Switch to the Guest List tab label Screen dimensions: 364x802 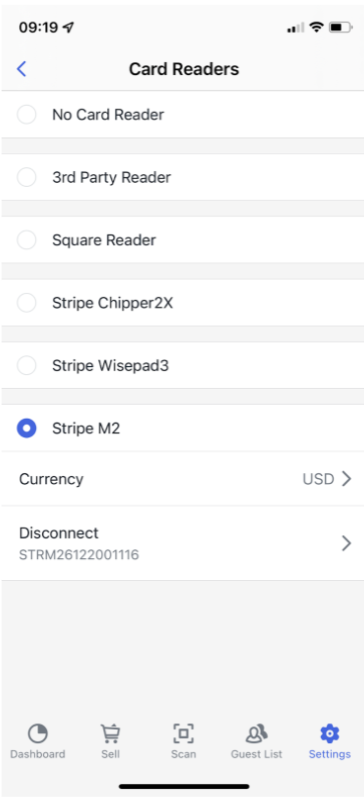point(256,754)
